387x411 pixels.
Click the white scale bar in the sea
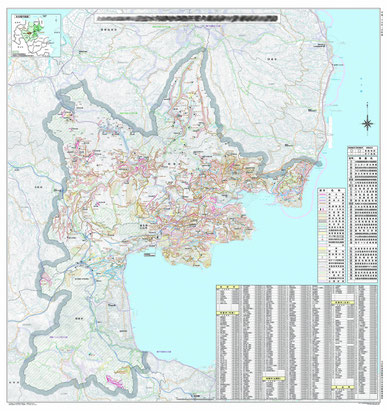point(330,132)
